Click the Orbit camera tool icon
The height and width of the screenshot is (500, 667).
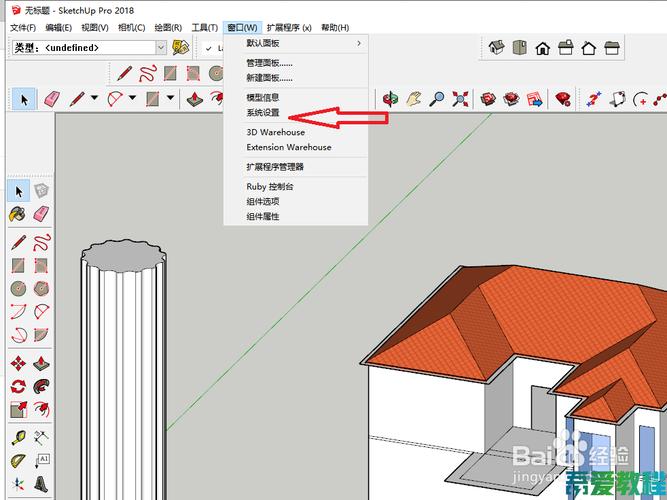pyautogui.click(x=390, y=99)
